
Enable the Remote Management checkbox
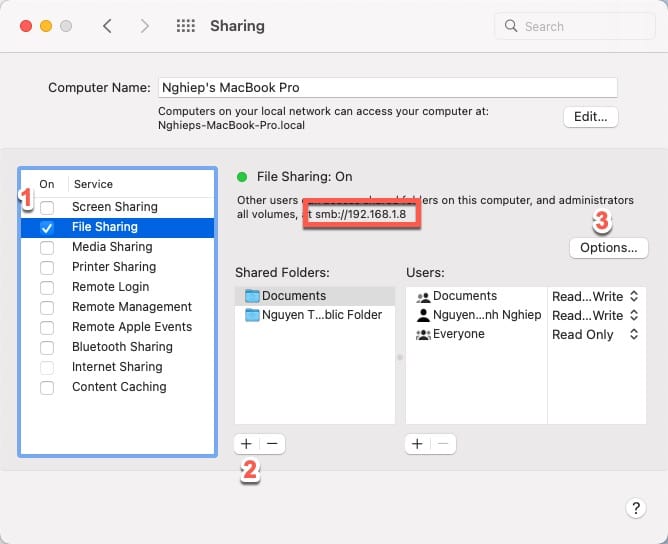click(x=47, y=308)
